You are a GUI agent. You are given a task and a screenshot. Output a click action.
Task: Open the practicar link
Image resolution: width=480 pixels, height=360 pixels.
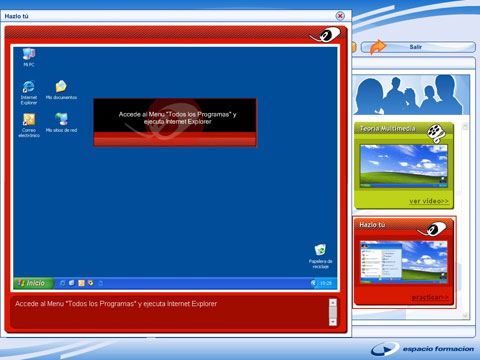[x=430, y=297]
